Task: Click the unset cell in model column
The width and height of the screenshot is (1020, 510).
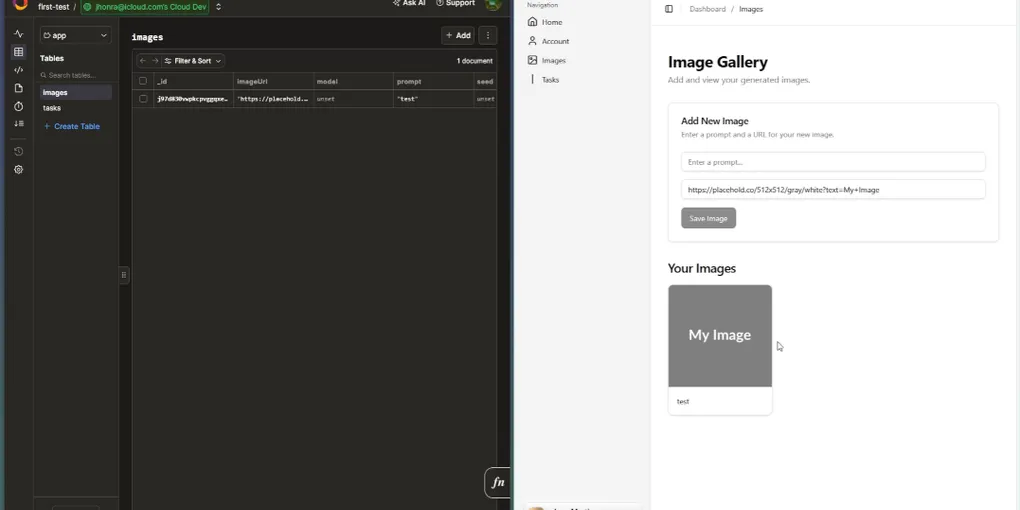Action: click(353, 99)
